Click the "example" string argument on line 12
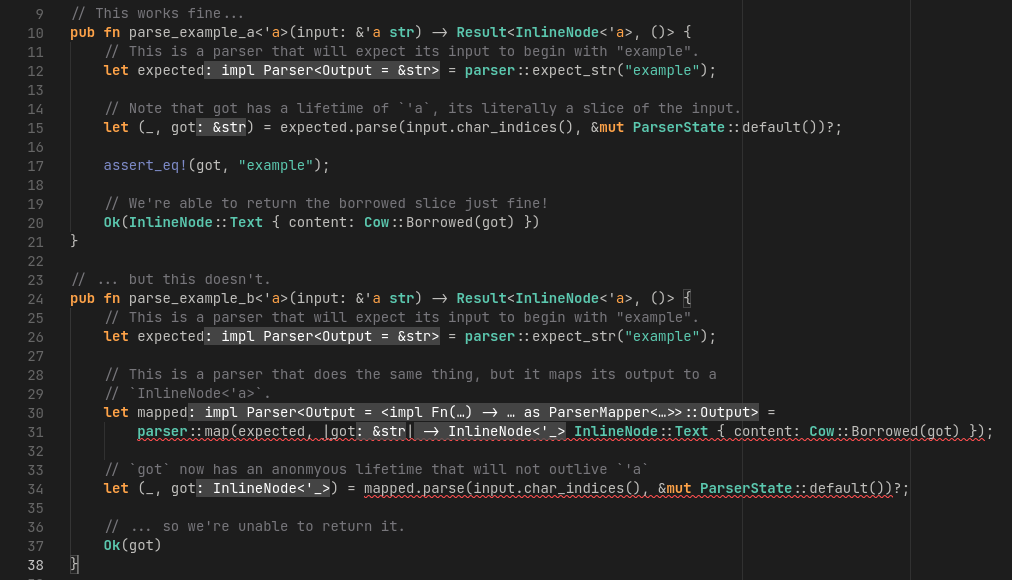 point(662,70)
